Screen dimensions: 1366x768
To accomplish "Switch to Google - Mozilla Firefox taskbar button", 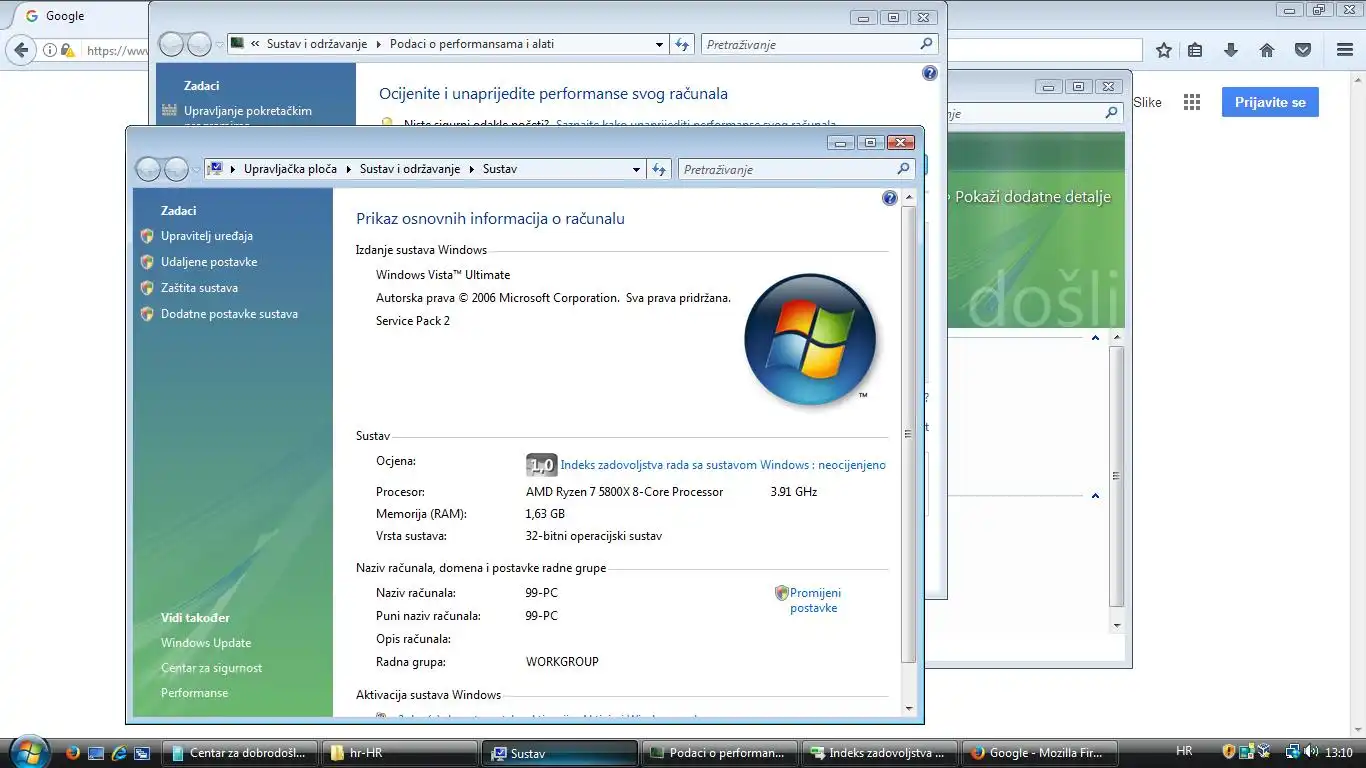I will pyautogui.click(x=1041, y=753).
